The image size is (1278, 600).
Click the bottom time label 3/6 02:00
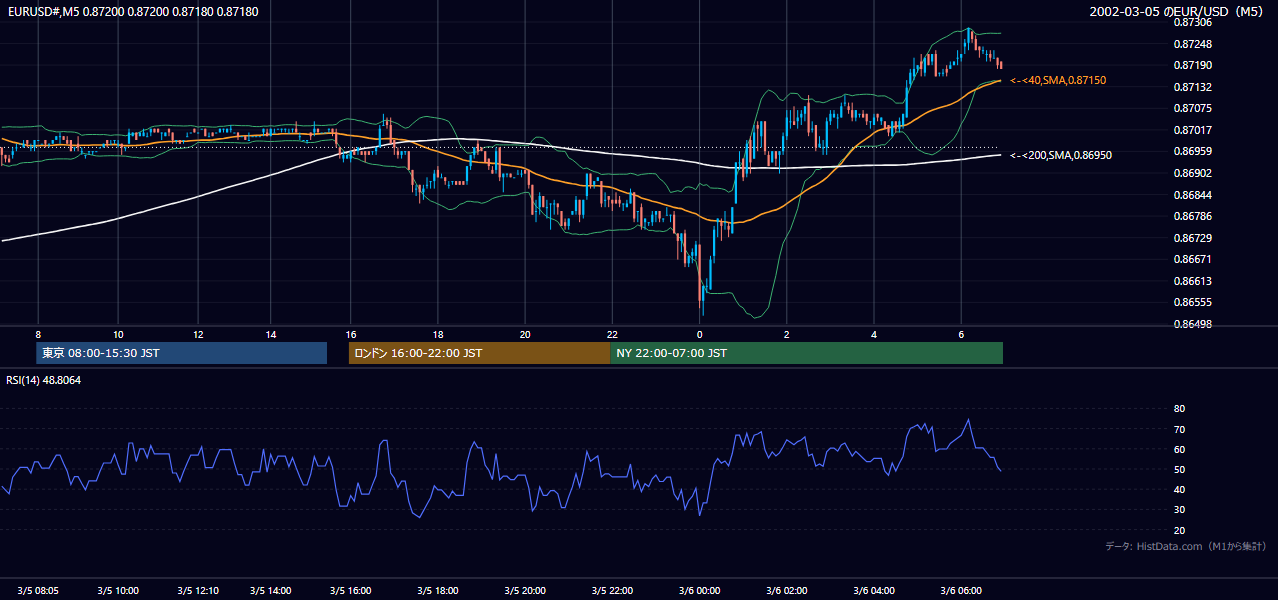(786, 591)
